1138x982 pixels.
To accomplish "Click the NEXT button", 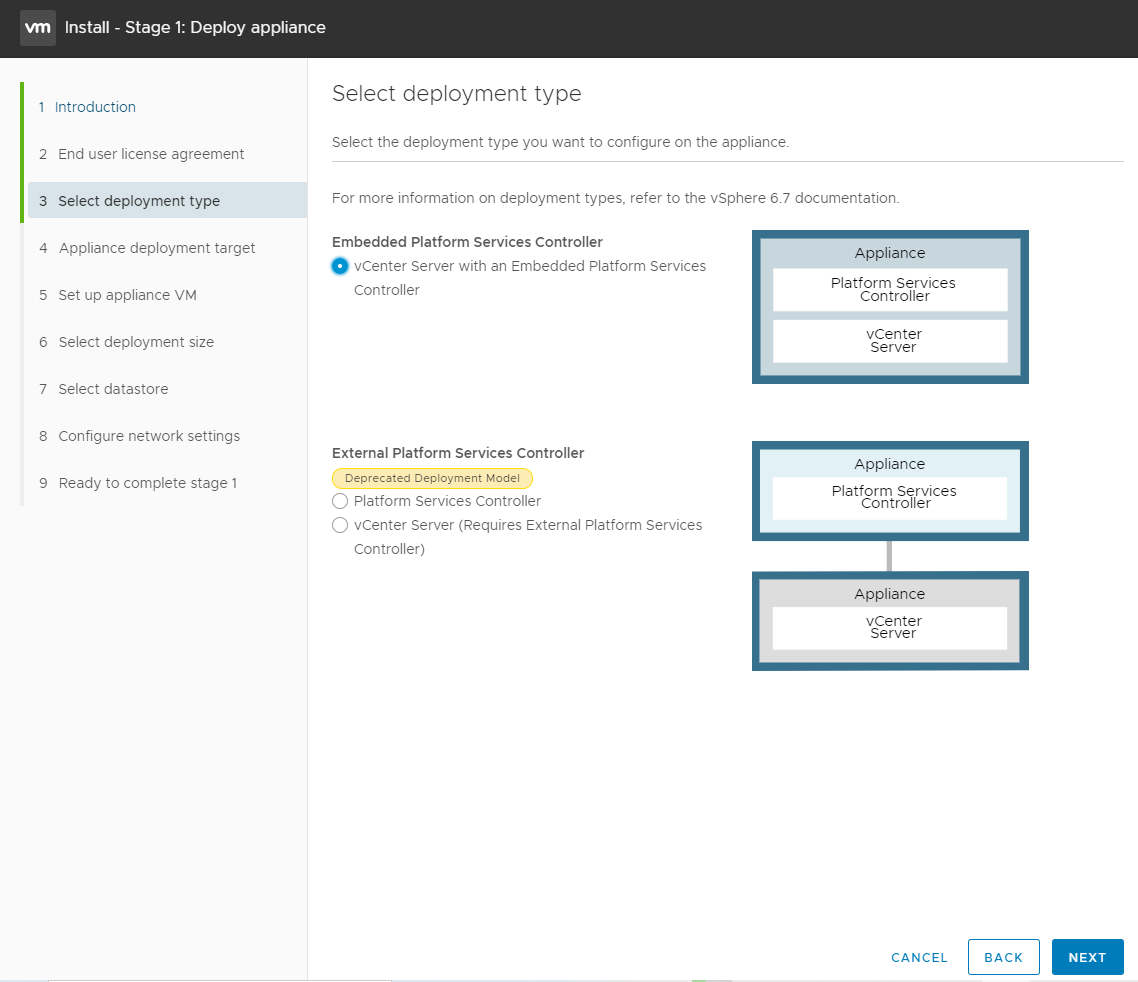I will pyautogui.click(x=1087, y=957).
